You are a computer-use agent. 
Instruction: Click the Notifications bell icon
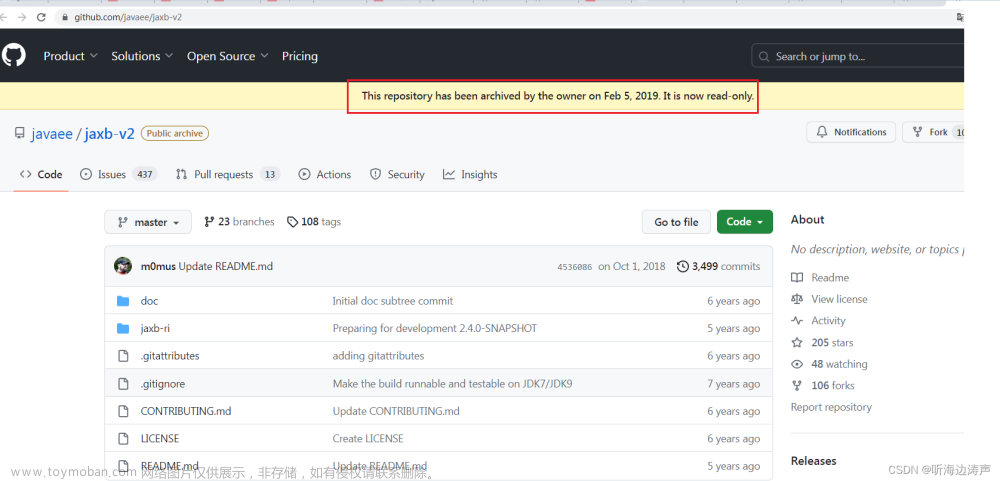point(821,132)
